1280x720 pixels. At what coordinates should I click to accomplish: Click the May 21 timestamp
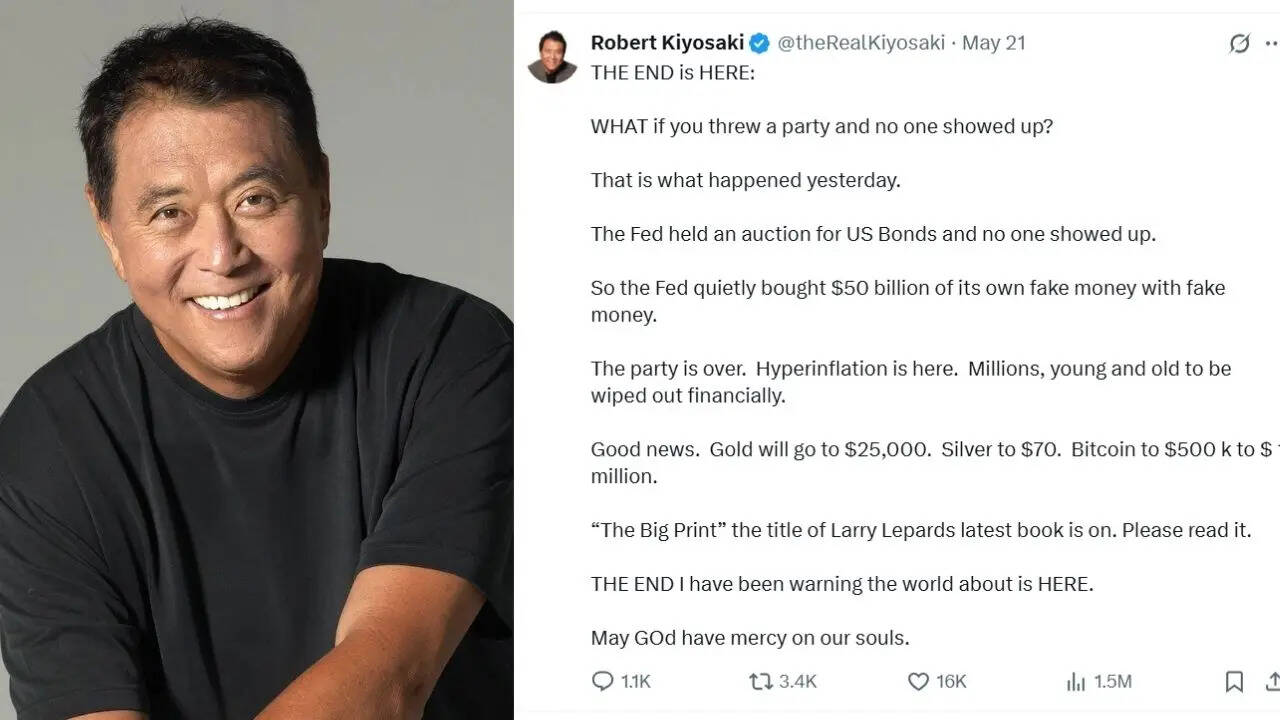click(x=994, y=43)
